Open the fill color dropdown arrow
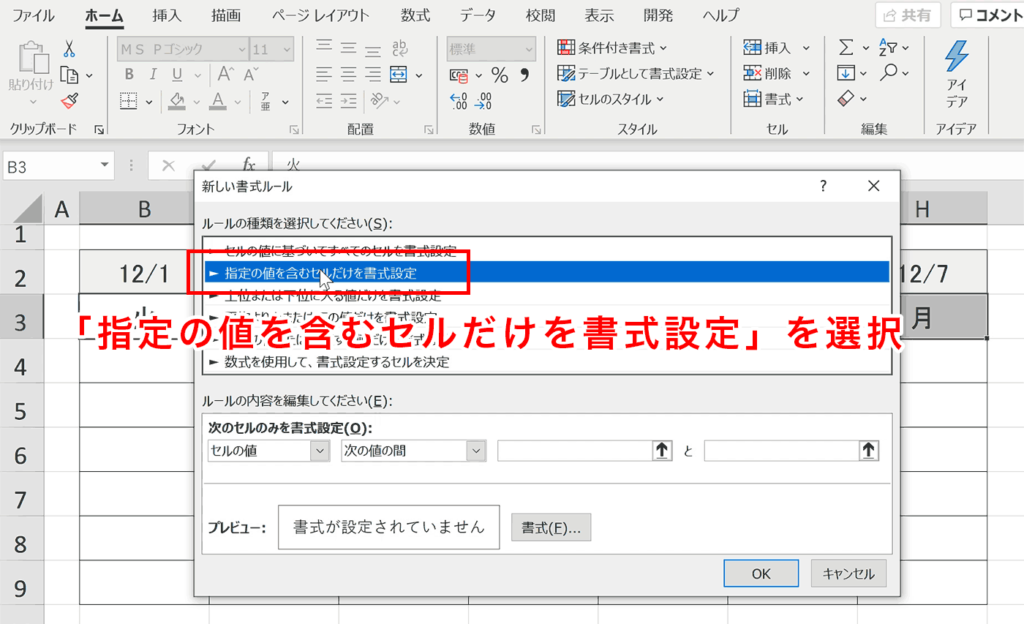Viewport: 1024px width, 624px height. [196, 102]
